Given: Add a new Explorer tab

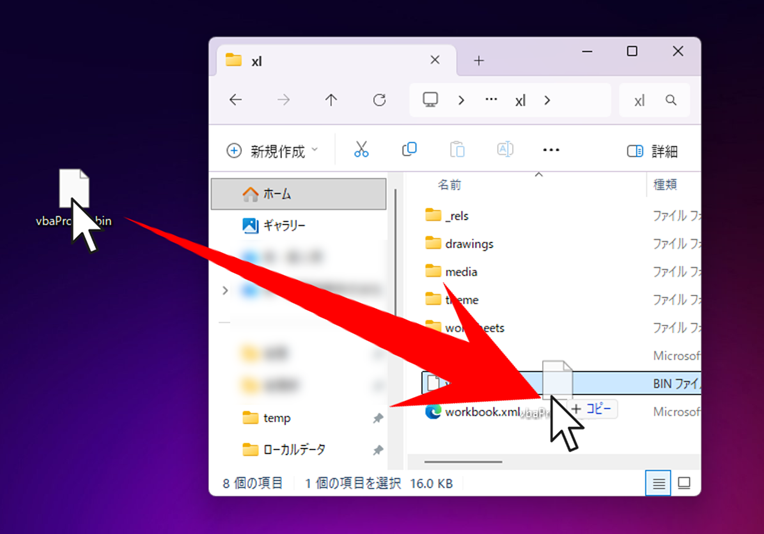Looking at the screenshot, I should (478, 60).
